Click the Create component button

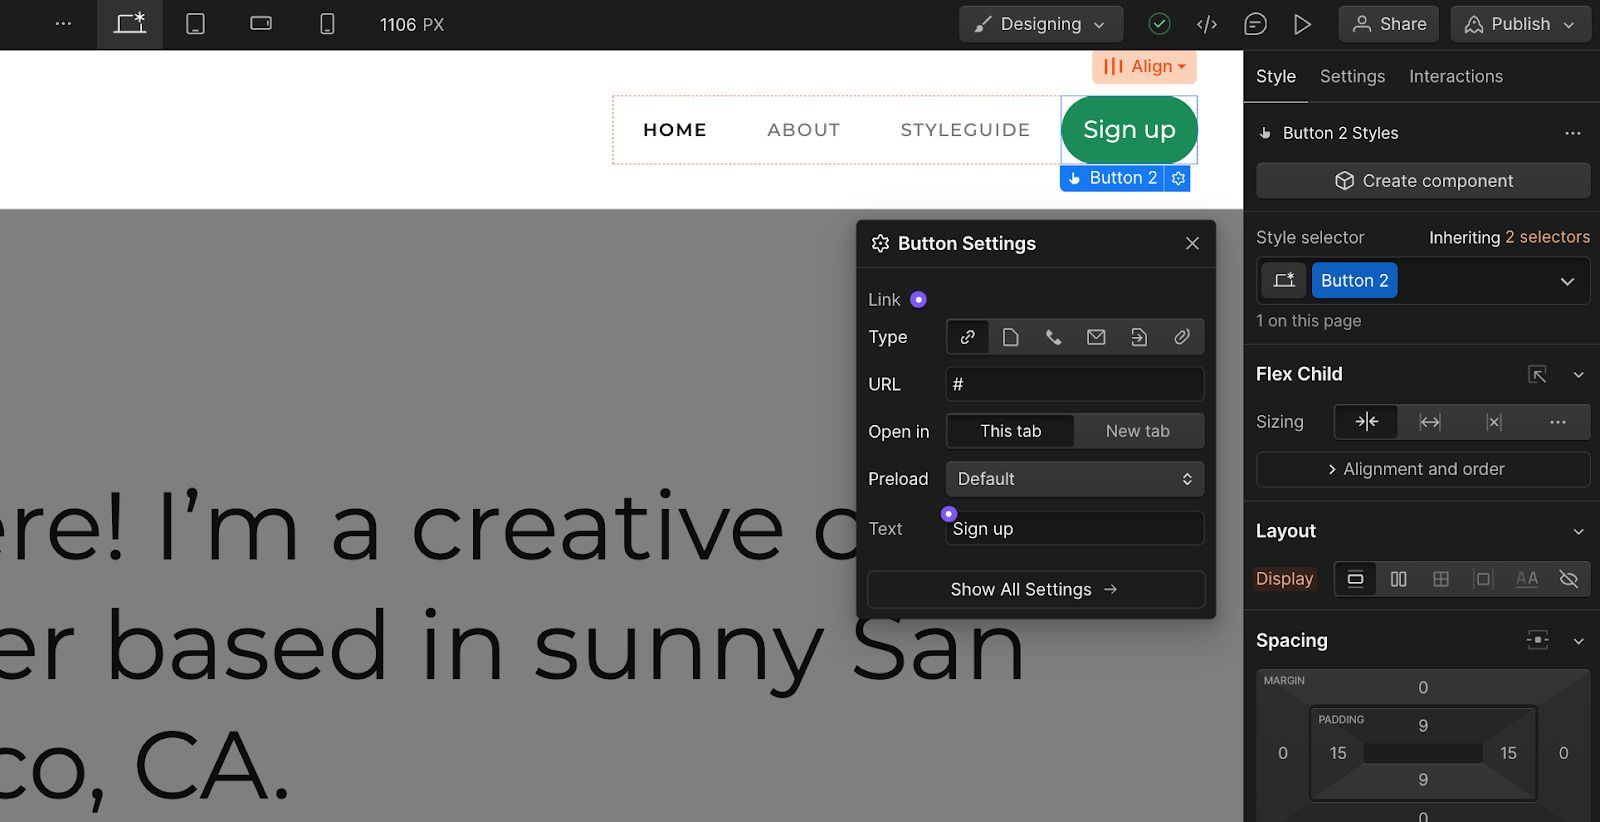1422,181
